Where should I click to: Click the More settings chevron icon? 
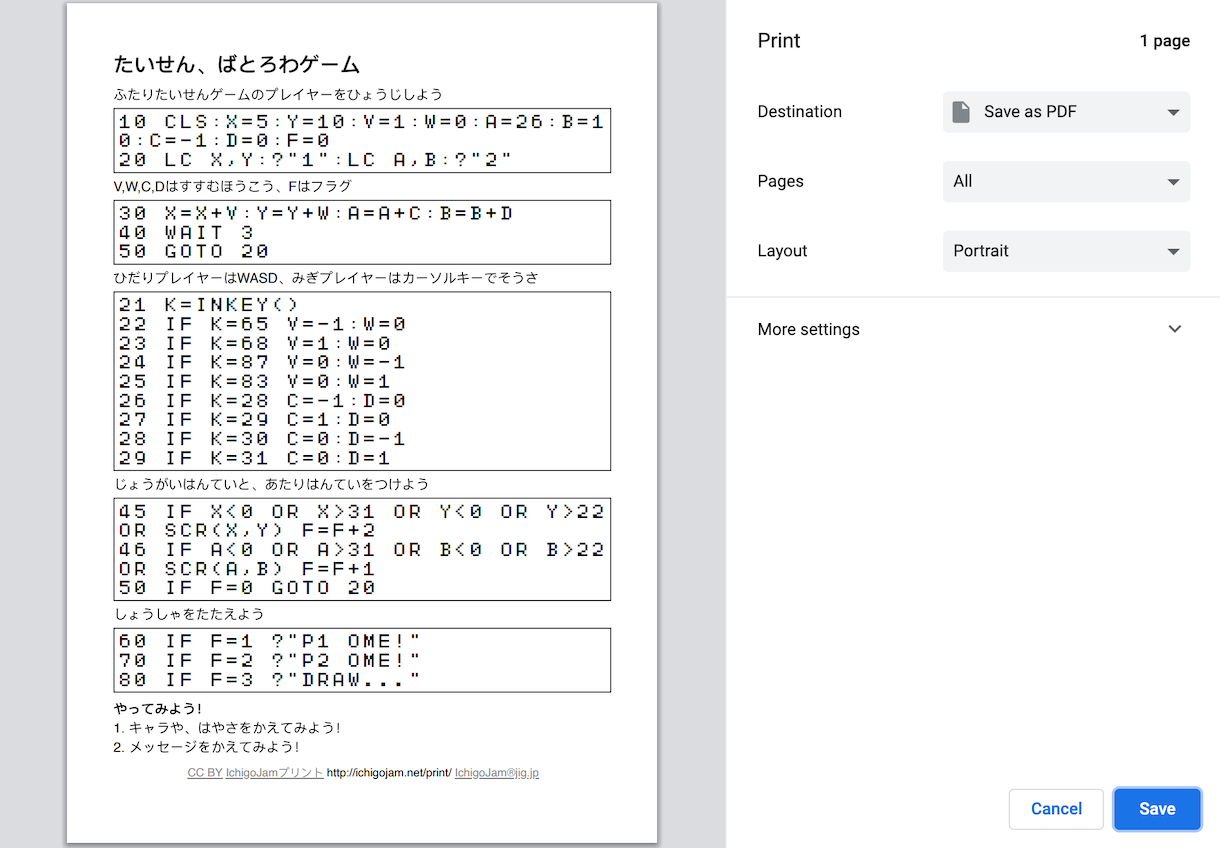pos(1174,329)
